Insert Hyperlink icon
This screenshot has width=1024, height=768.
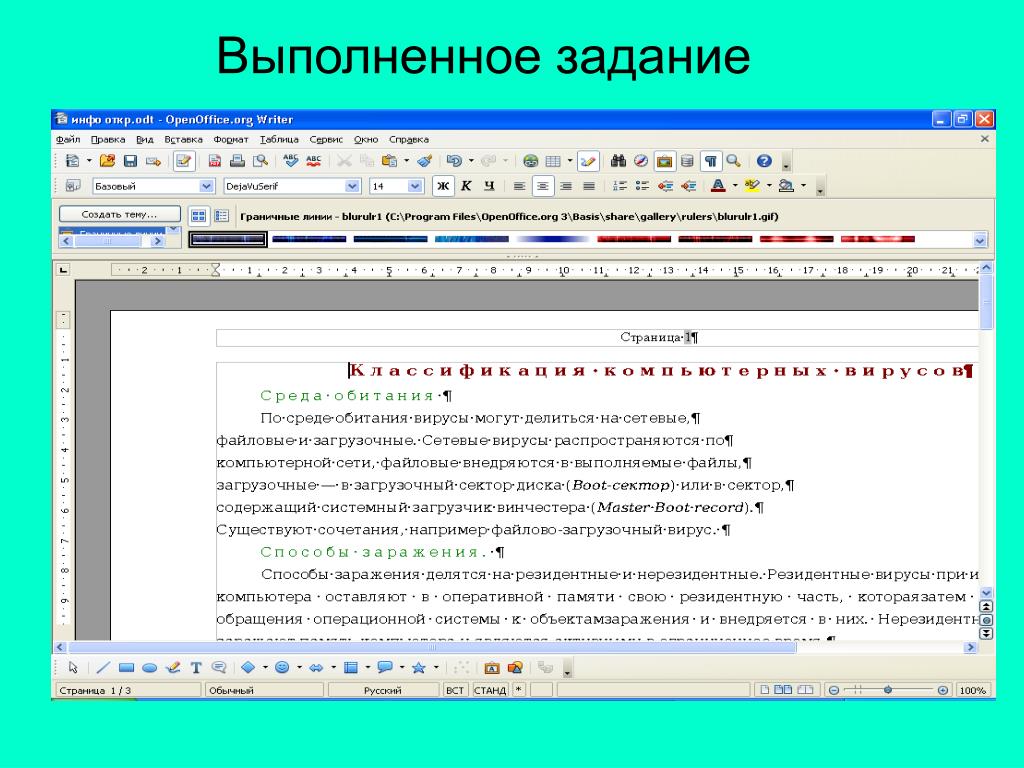[x=530, y=161]
